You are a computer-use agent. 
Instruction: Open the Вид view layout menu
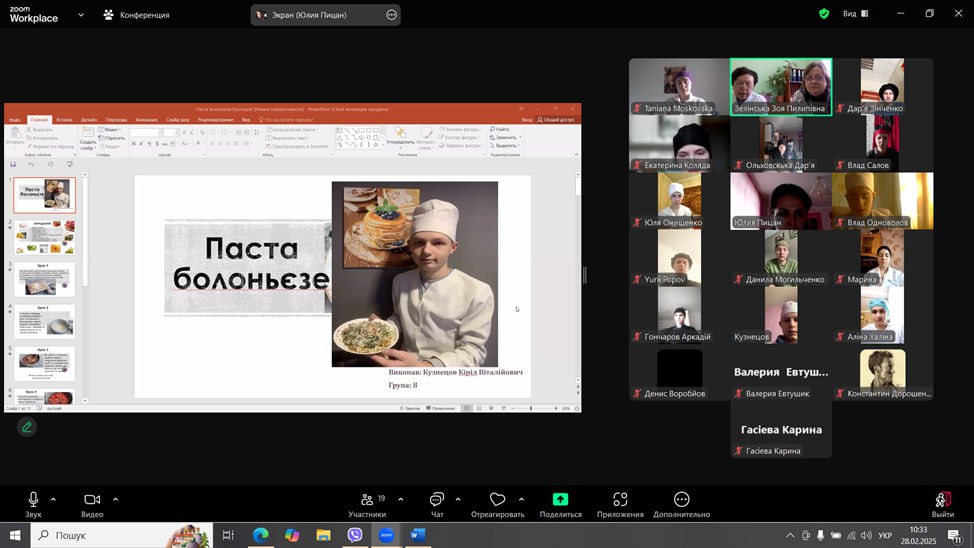(855, 14)
